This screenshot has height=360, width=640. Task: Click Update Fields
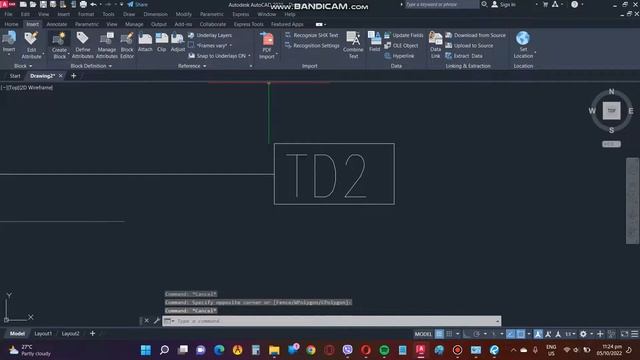pos(404,35)
